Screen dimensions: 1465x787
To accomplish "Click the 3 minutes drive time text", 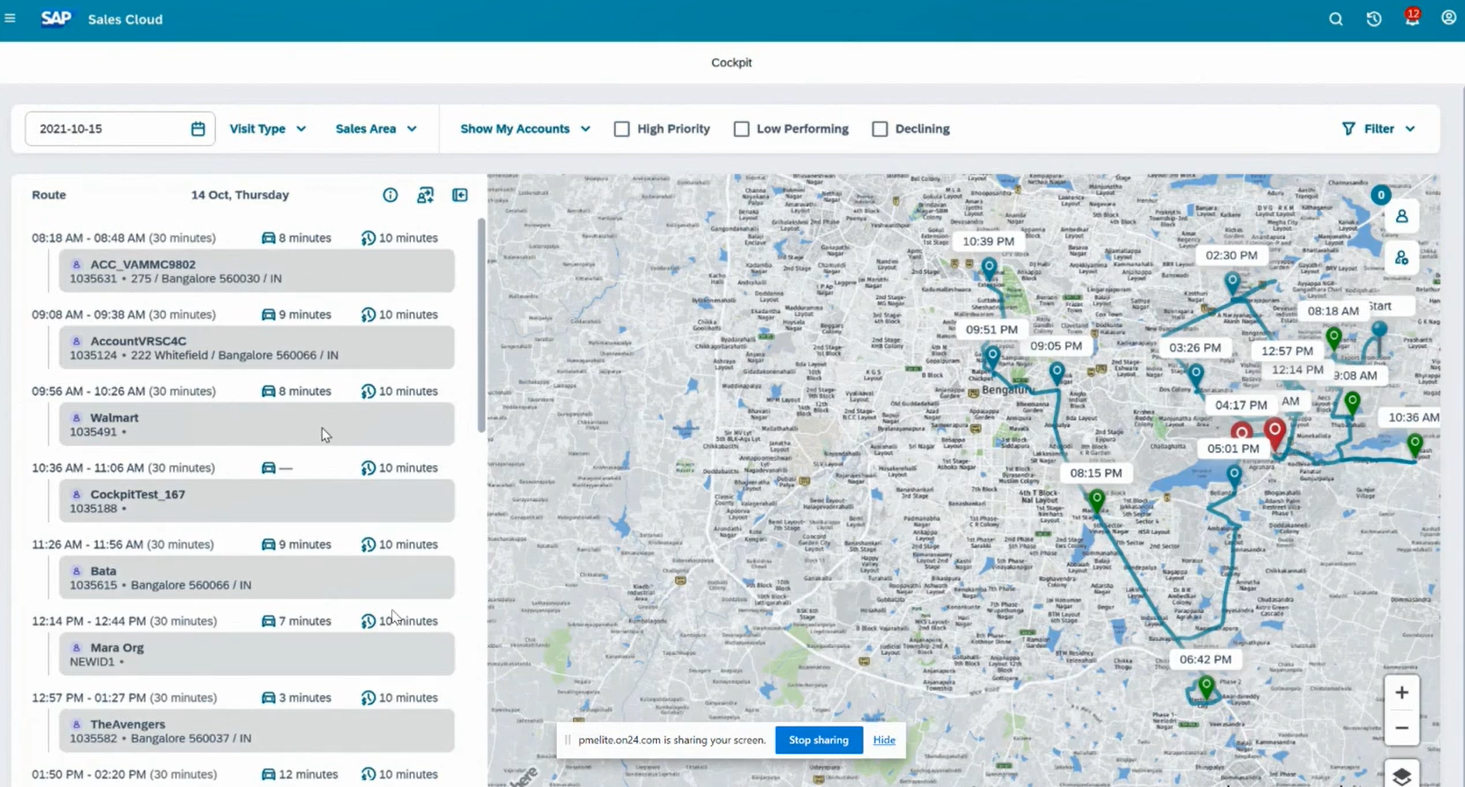I will tap(305, 698).
